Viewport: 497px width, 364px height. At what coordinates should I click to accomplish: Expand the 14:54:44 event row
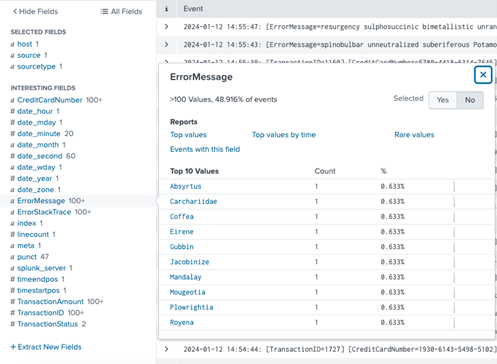pyautogui.click(x=166, y=349)
